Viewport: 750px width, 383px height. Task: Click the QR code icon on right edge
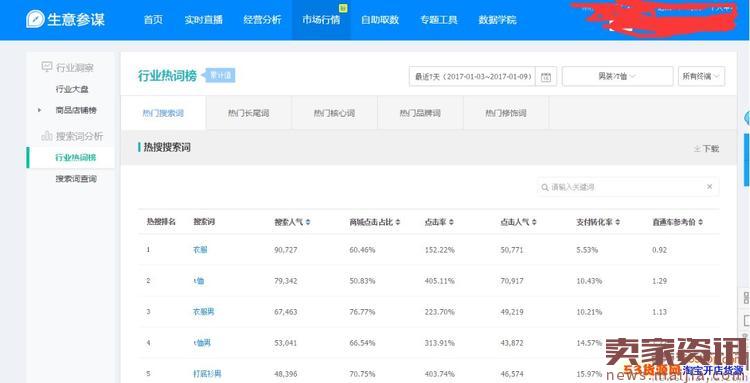click(x=746, y=298)
